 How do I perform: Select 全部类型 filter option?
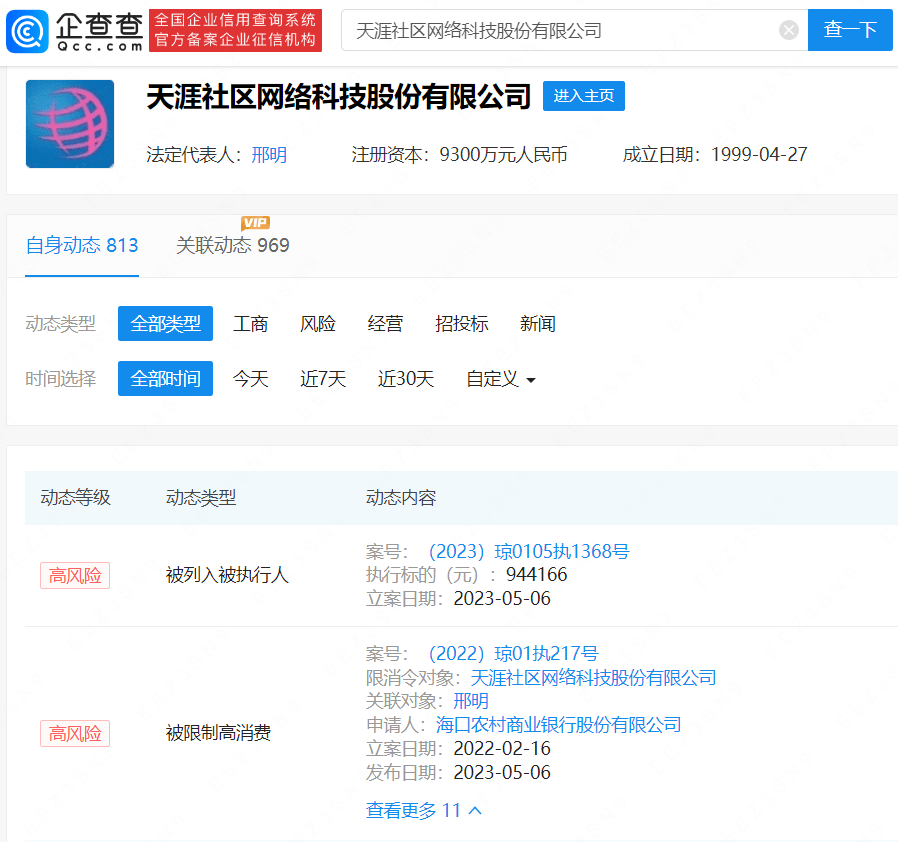tap(165, 324)
